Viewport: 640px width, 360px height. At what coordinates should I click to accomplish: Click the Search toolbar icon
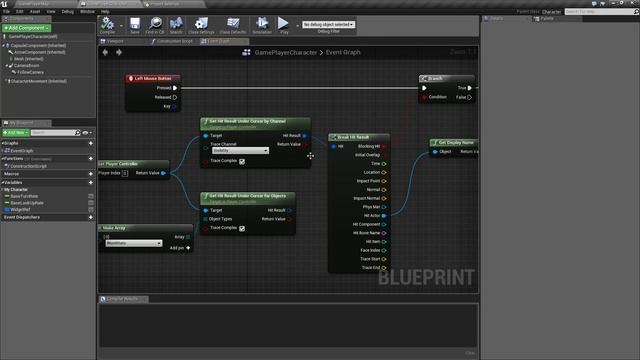pos(176,25)
